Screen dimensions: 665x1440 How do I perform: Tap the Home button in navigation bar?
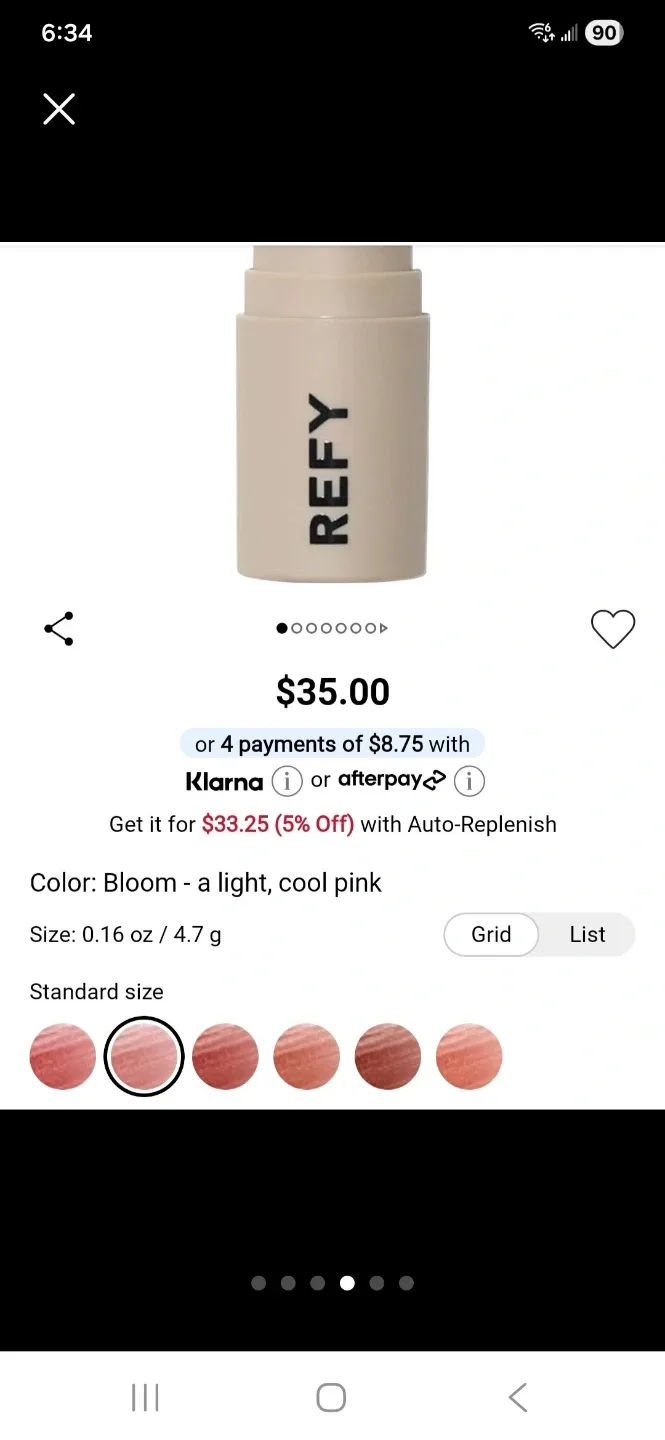point(330,1397)
